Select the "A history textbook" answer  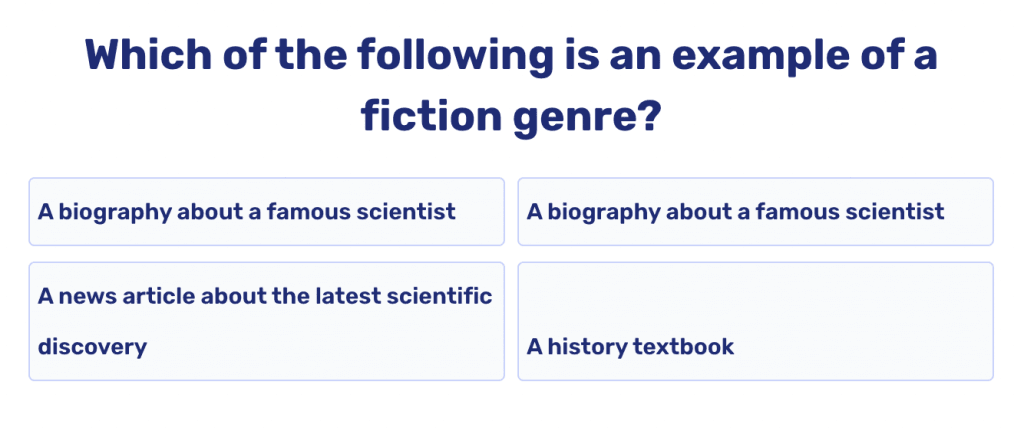click(755, 321)
